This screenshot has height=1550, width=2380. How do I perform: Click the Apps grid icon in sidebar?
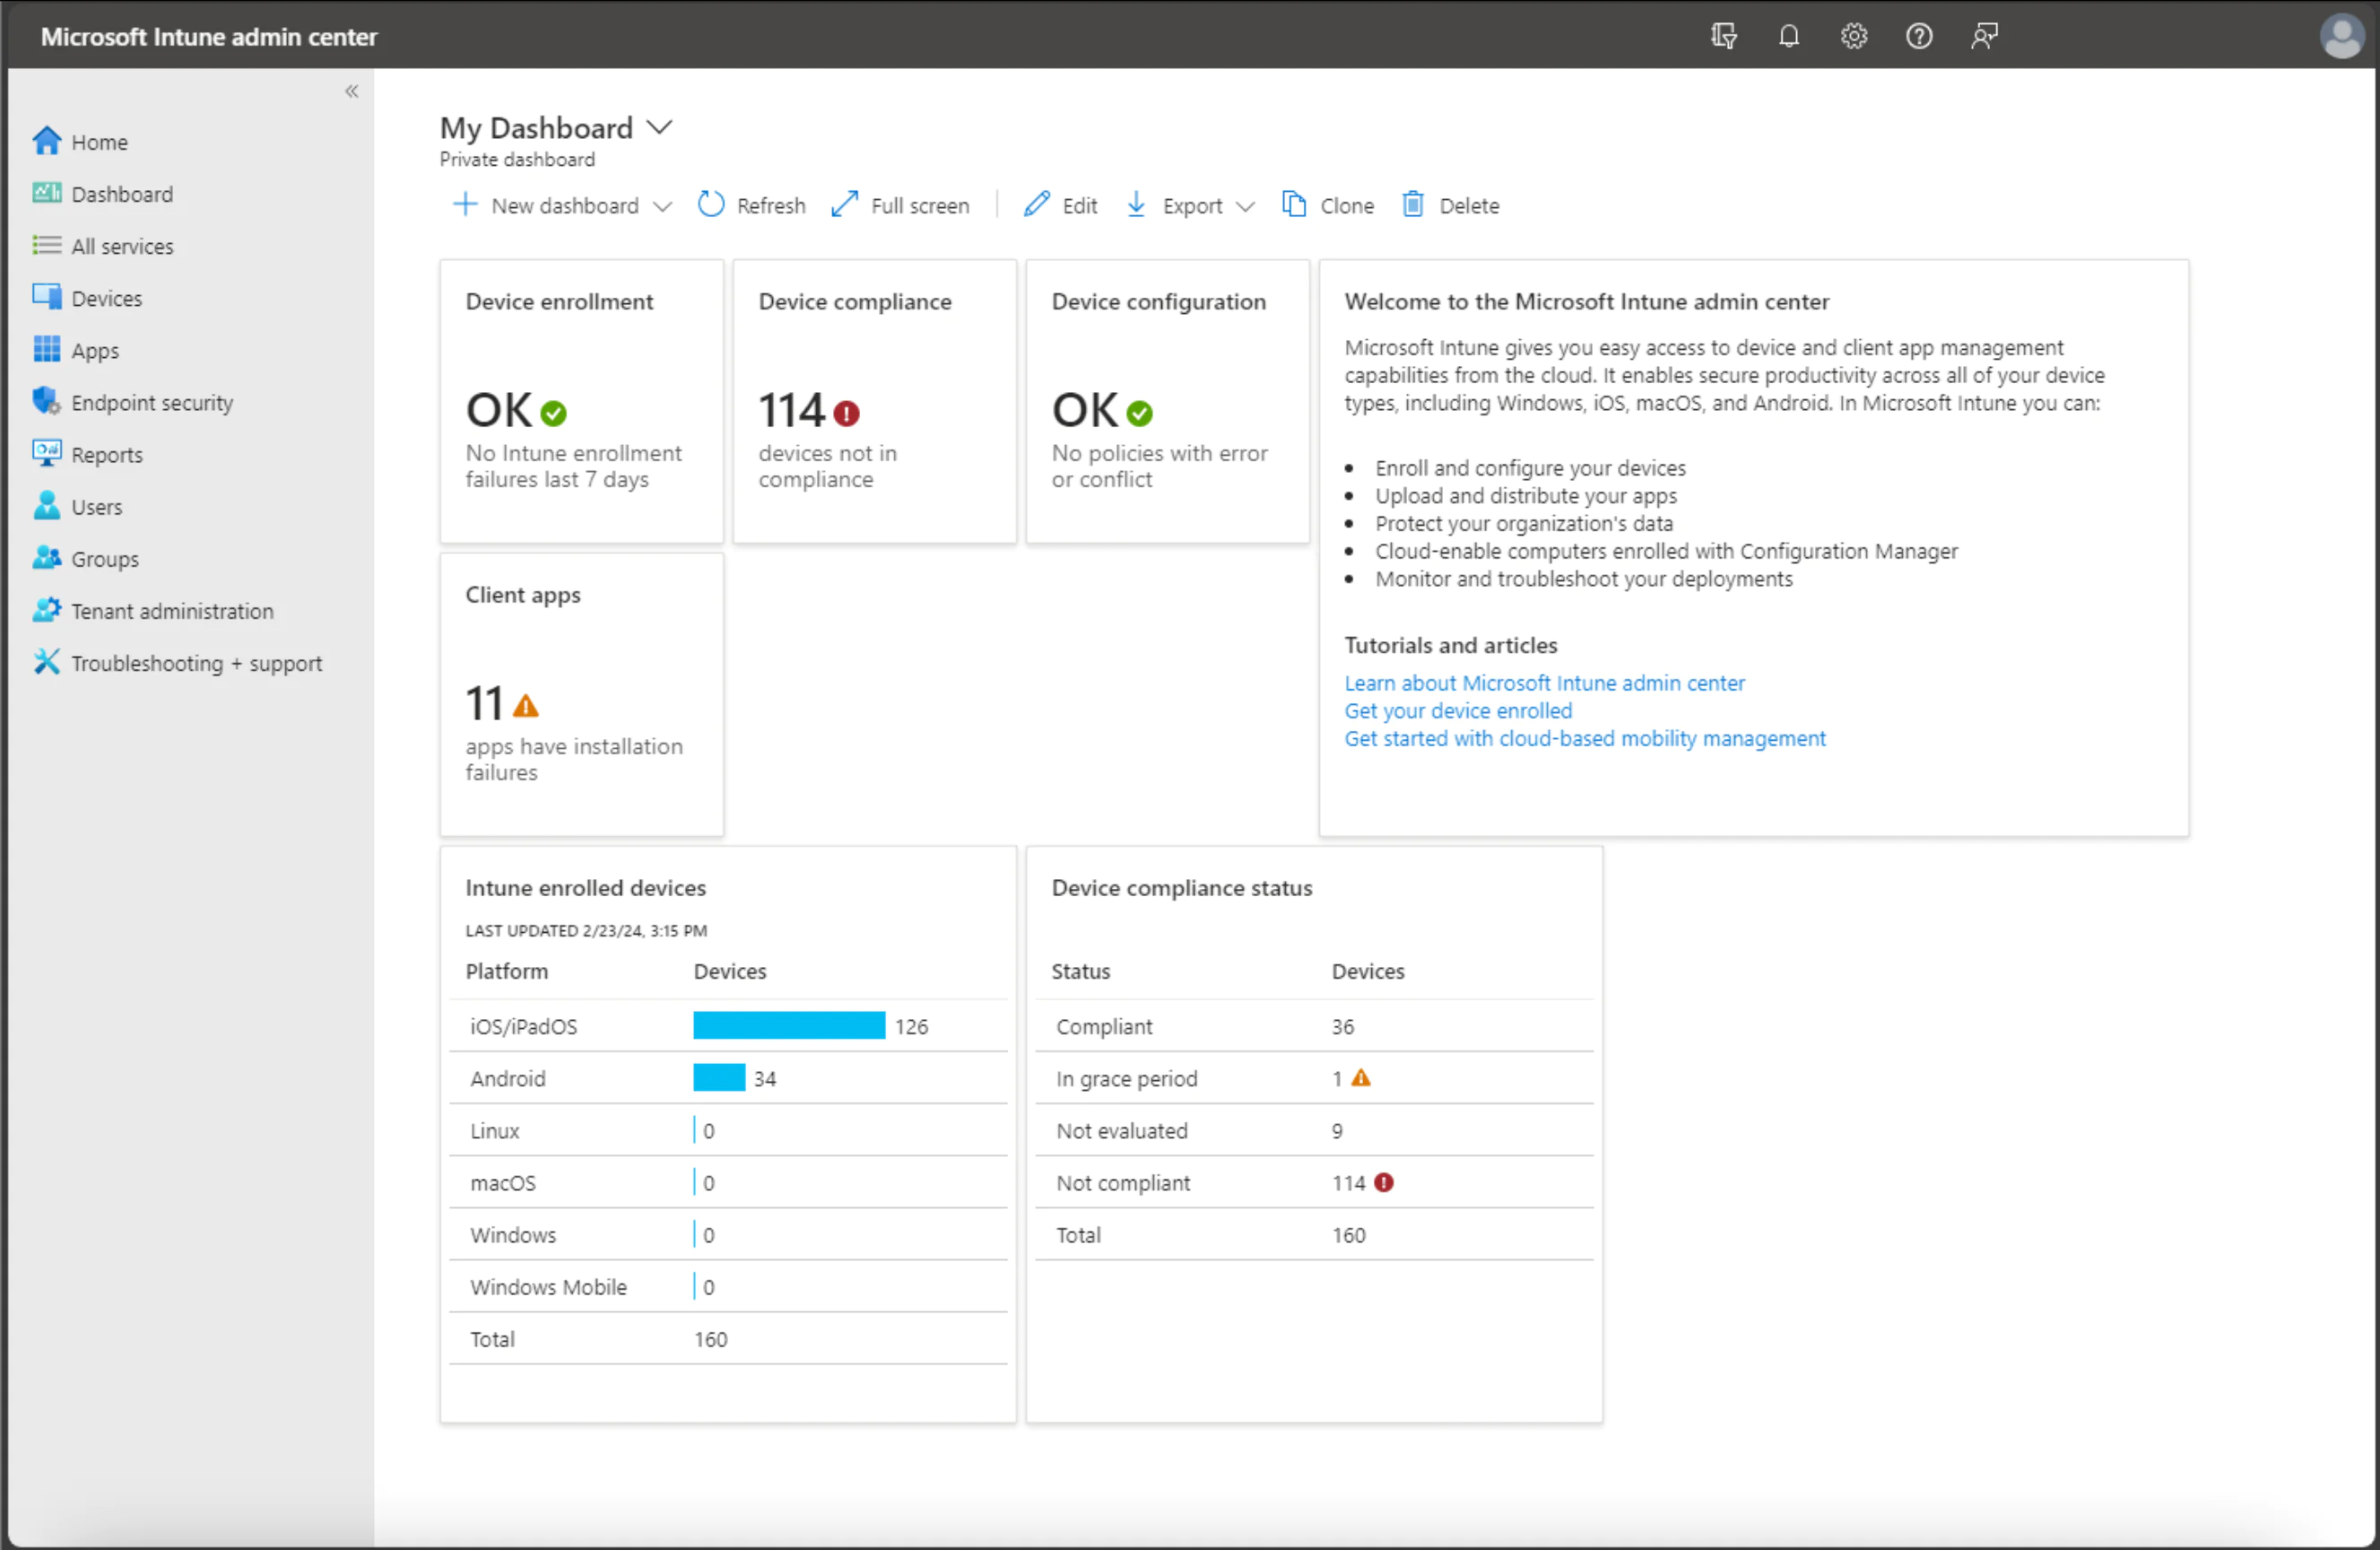pyautogui.click(x=47, y=349)
